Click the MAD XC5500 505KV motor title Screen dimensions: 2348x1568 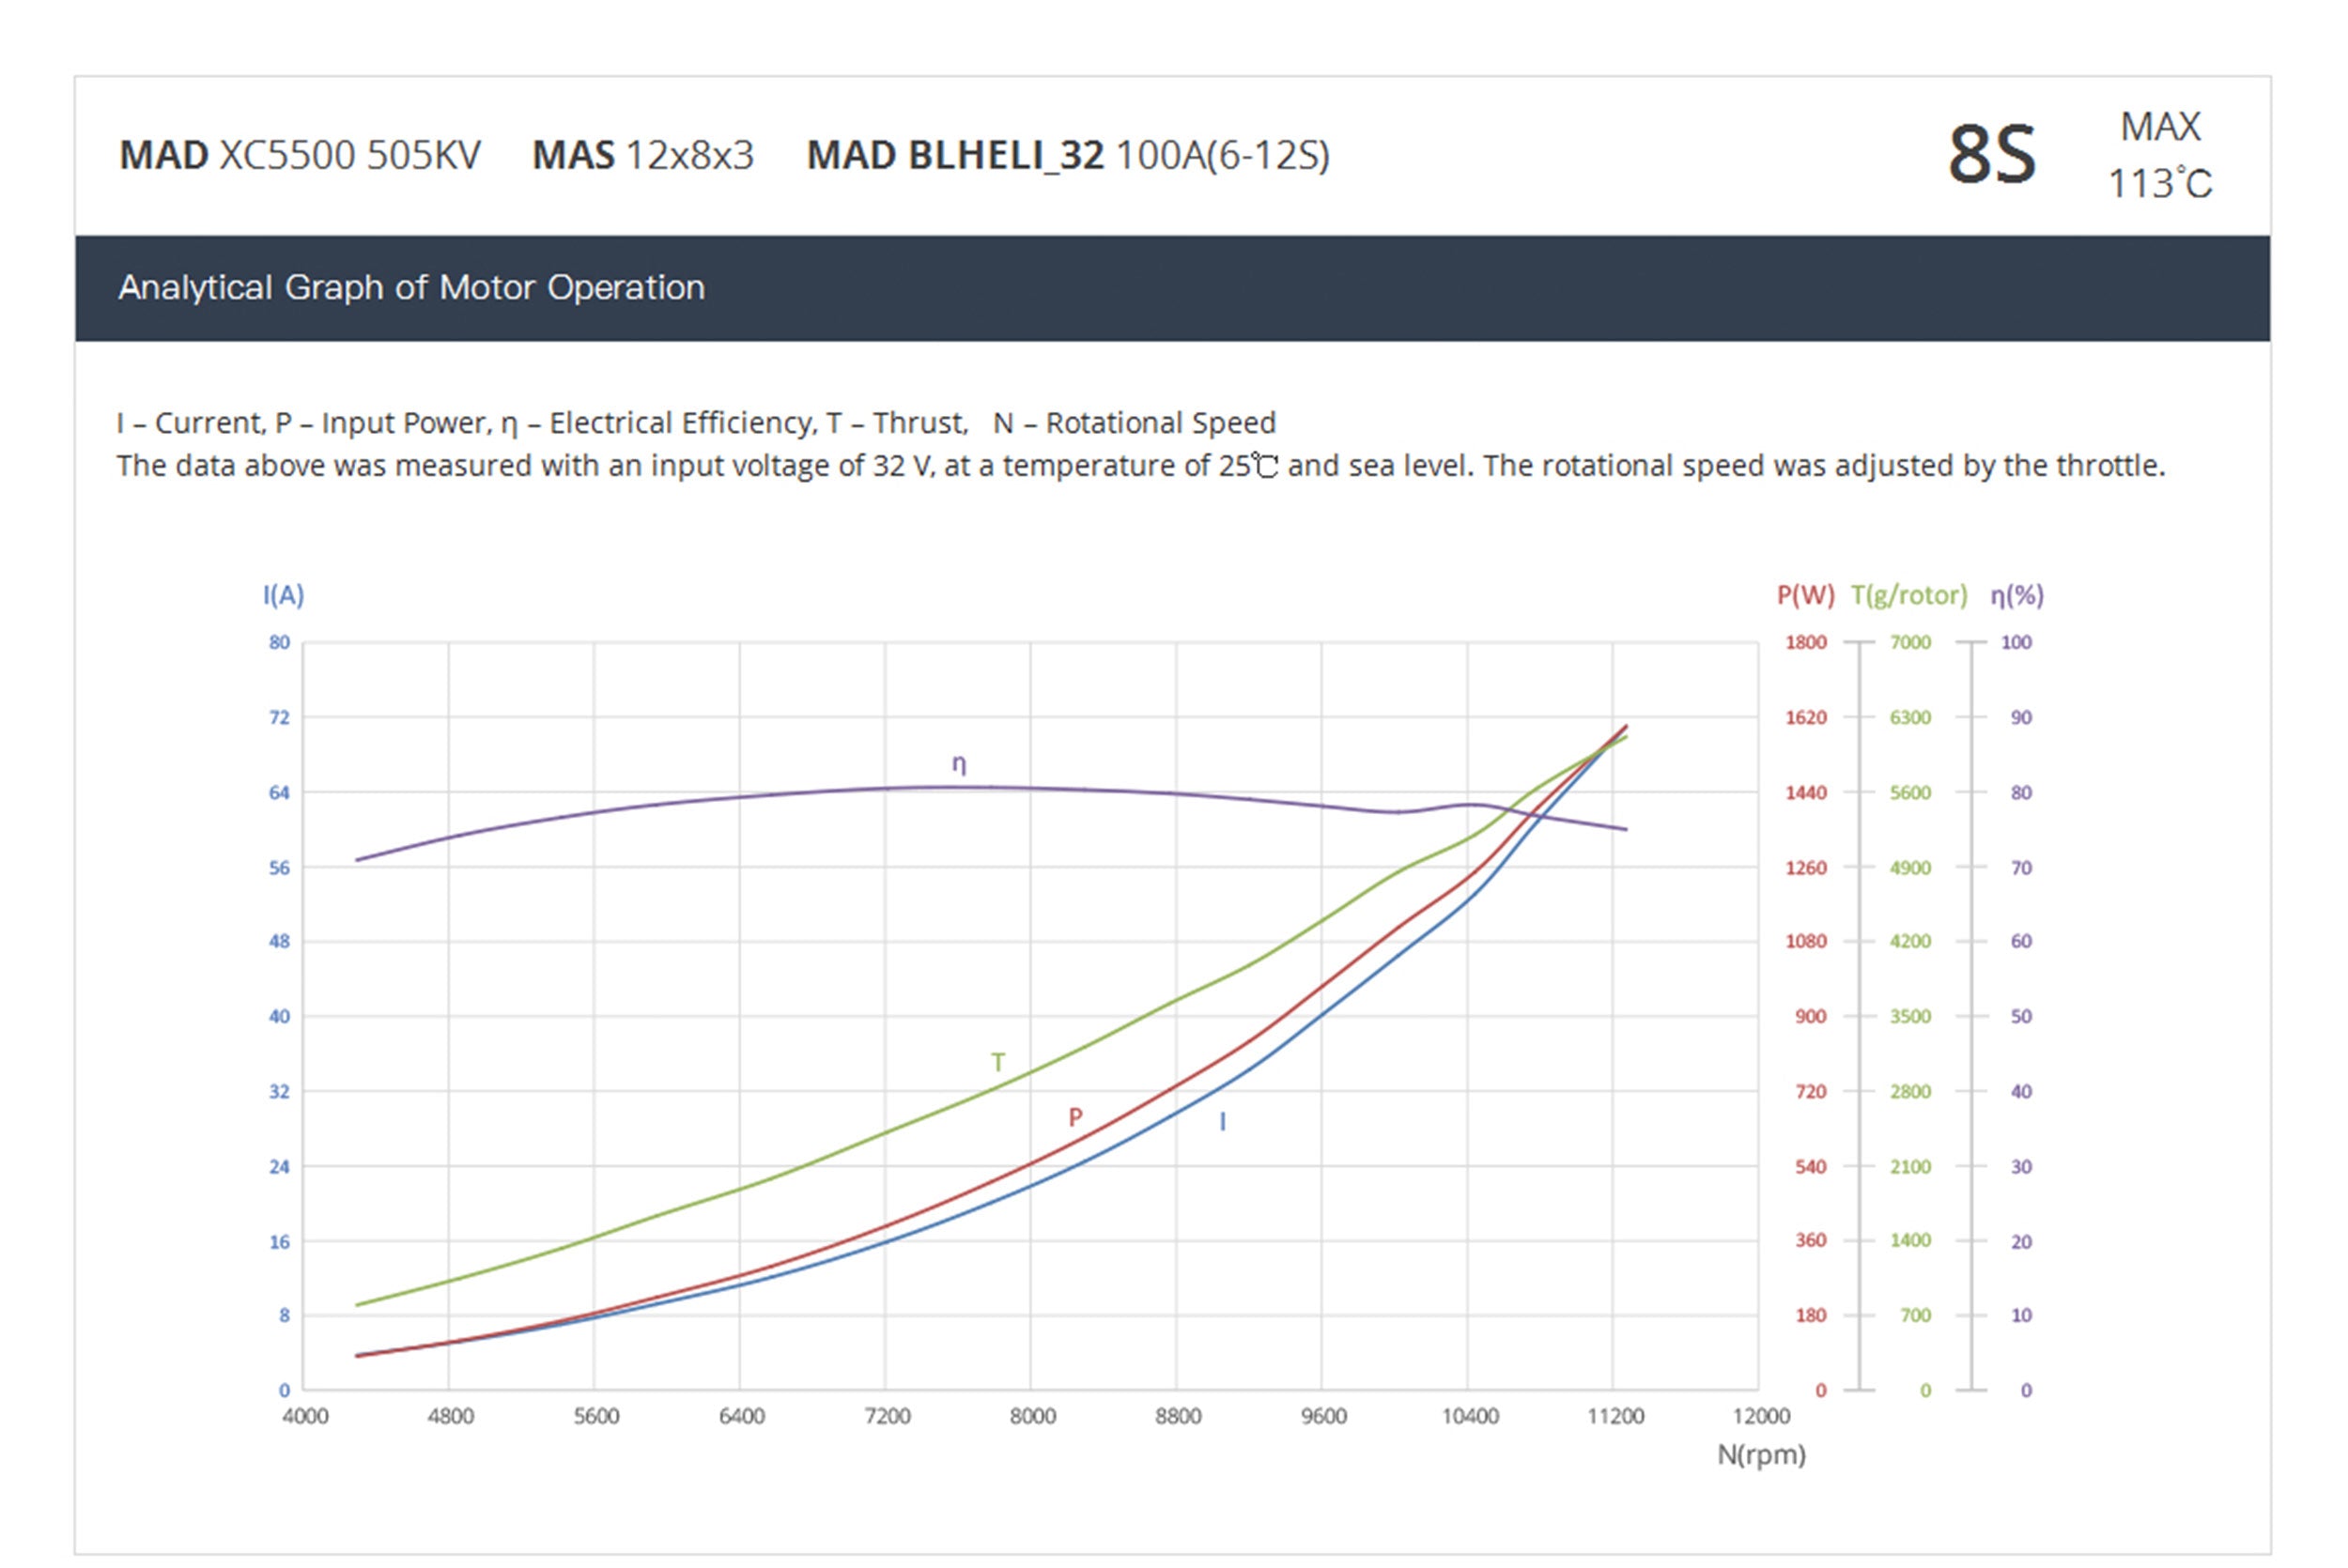point(300,156)
